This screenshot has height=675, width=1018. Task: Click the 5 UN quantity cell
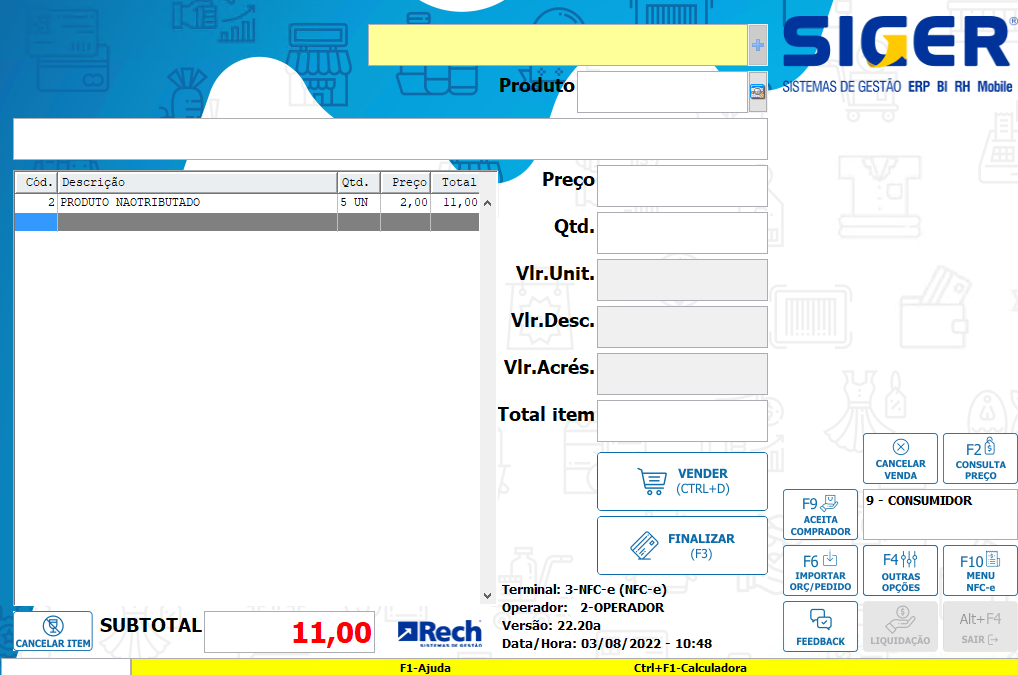pyautogui.click(x=359, y=202)
